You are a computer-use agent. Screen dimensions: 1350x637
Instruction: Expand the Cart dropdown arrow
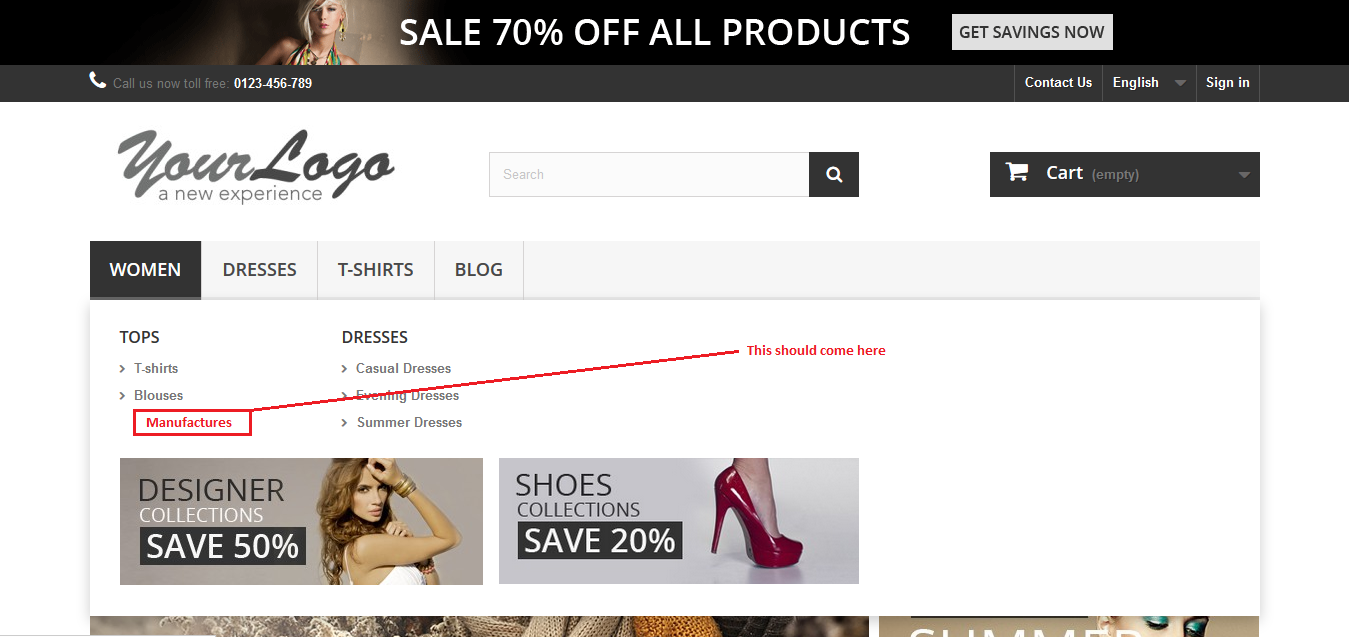pos(1244,175)
